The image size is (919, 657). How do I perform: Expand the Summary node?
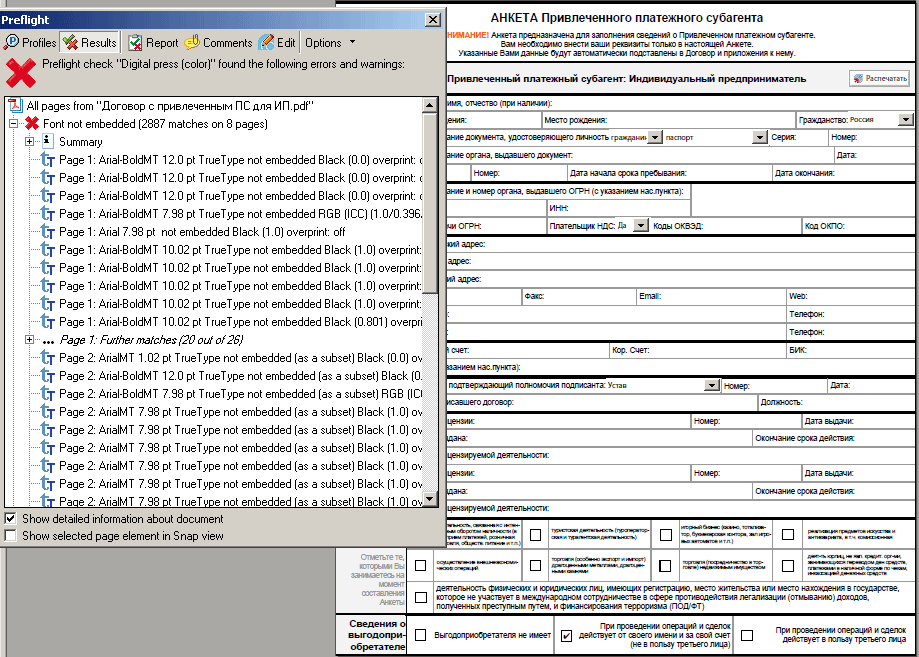[29, 142]
